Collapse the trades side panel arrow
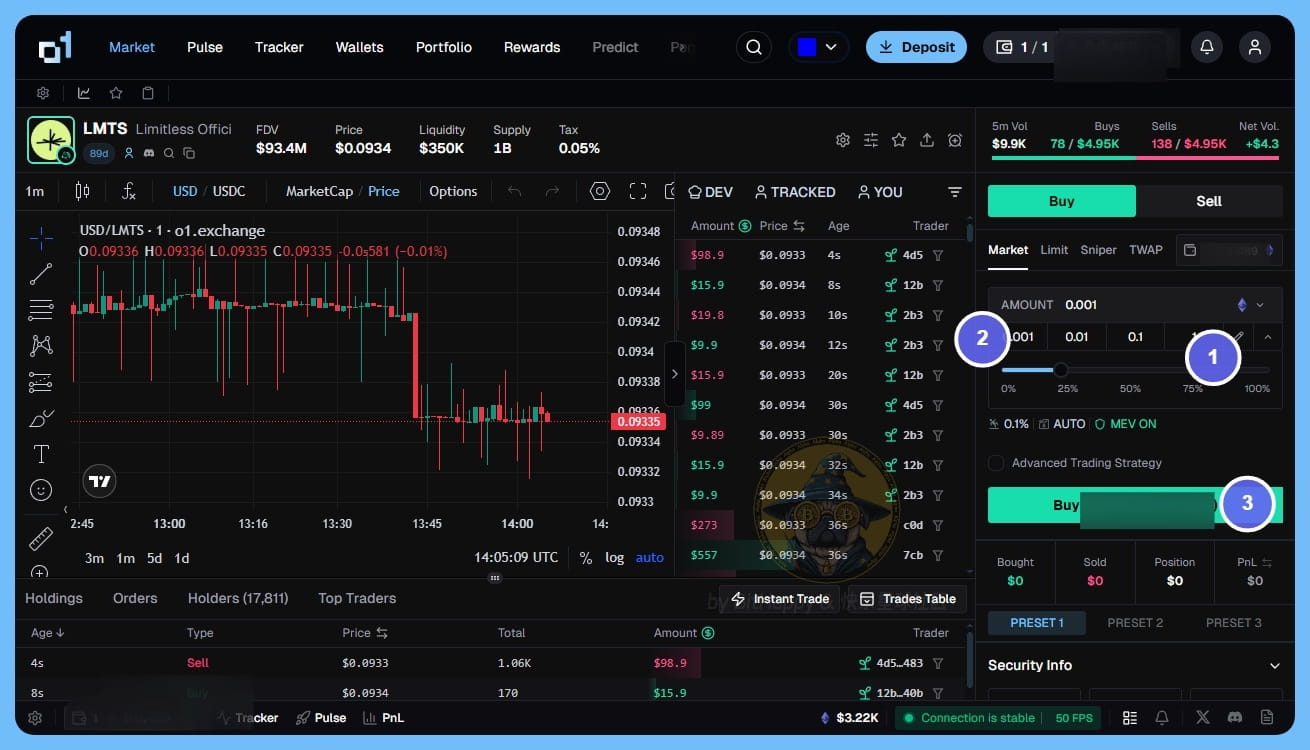The height and width of the screenshot is (750, 1310). tap(675, 374)
